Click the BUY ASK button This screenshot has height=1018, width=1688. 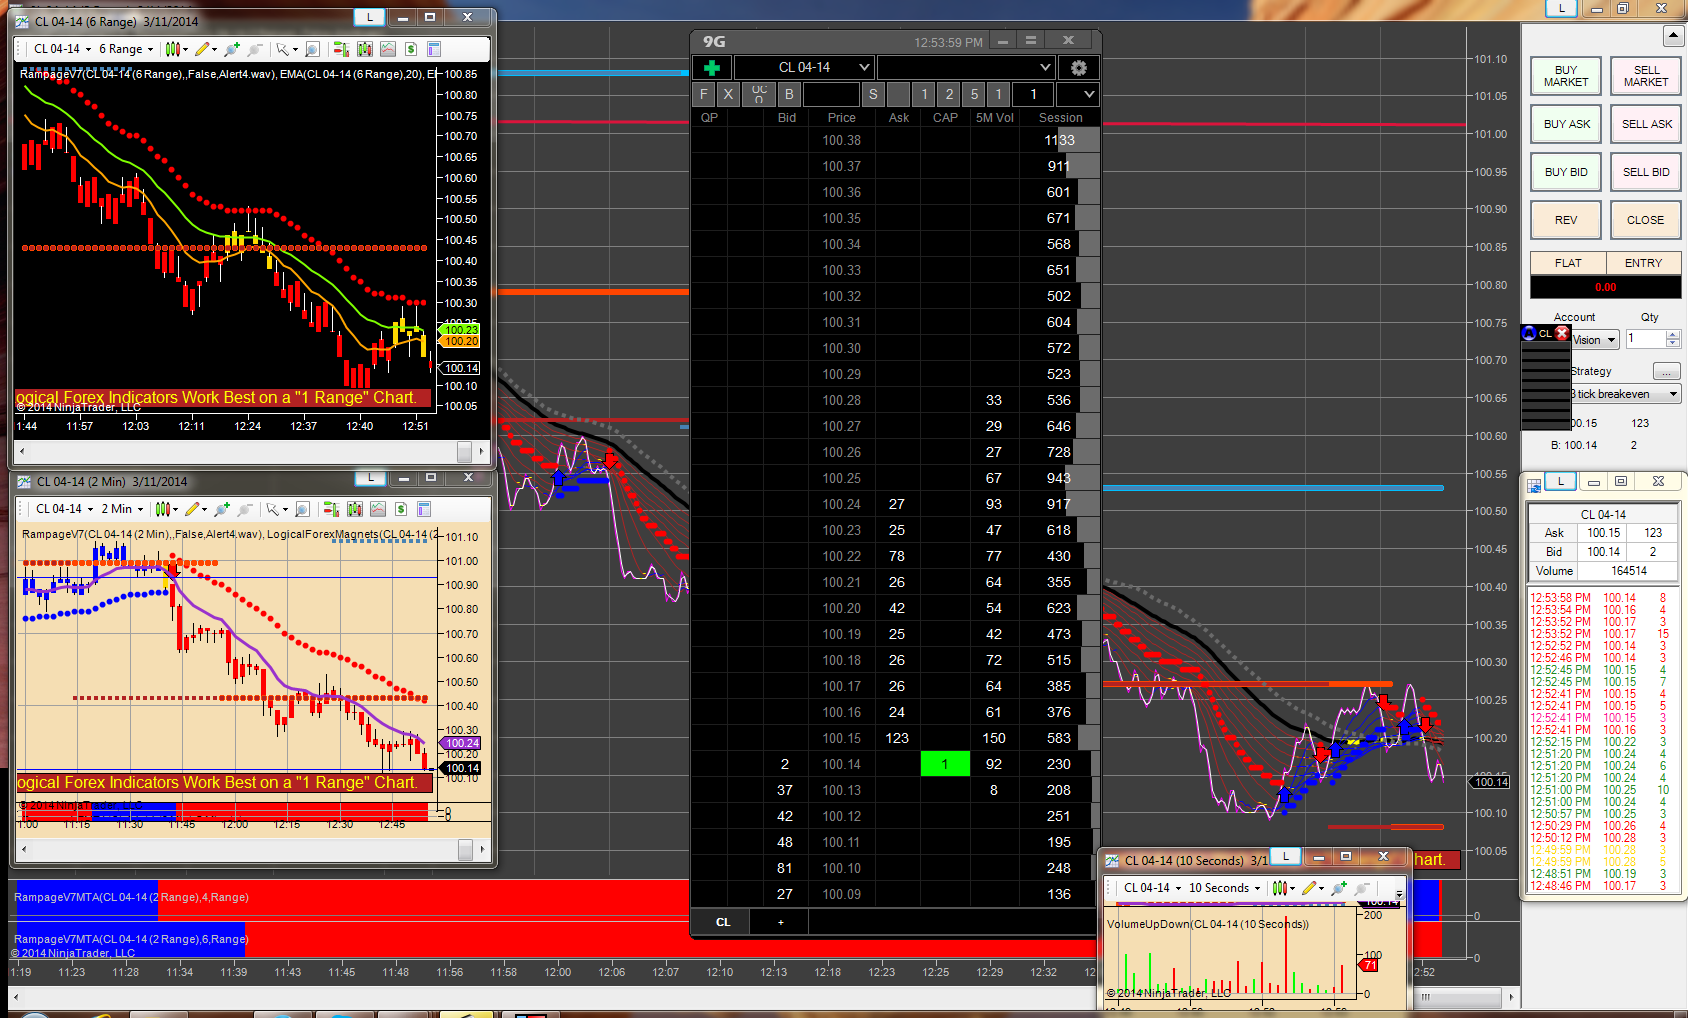click(x=1566, y=124)
